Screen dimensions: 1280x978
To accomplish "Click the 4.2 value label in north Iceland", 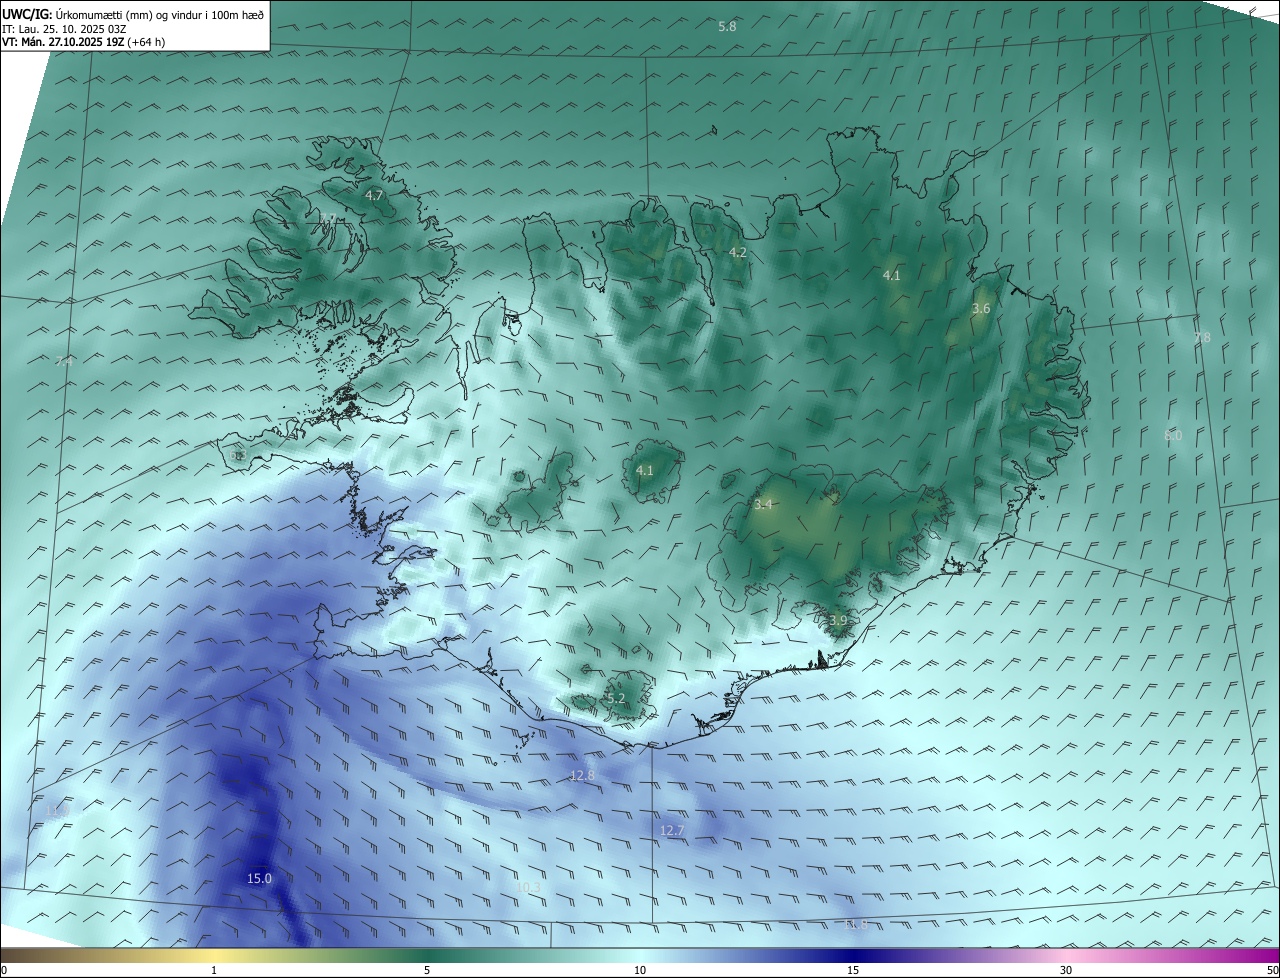I will tap(737, 252).
